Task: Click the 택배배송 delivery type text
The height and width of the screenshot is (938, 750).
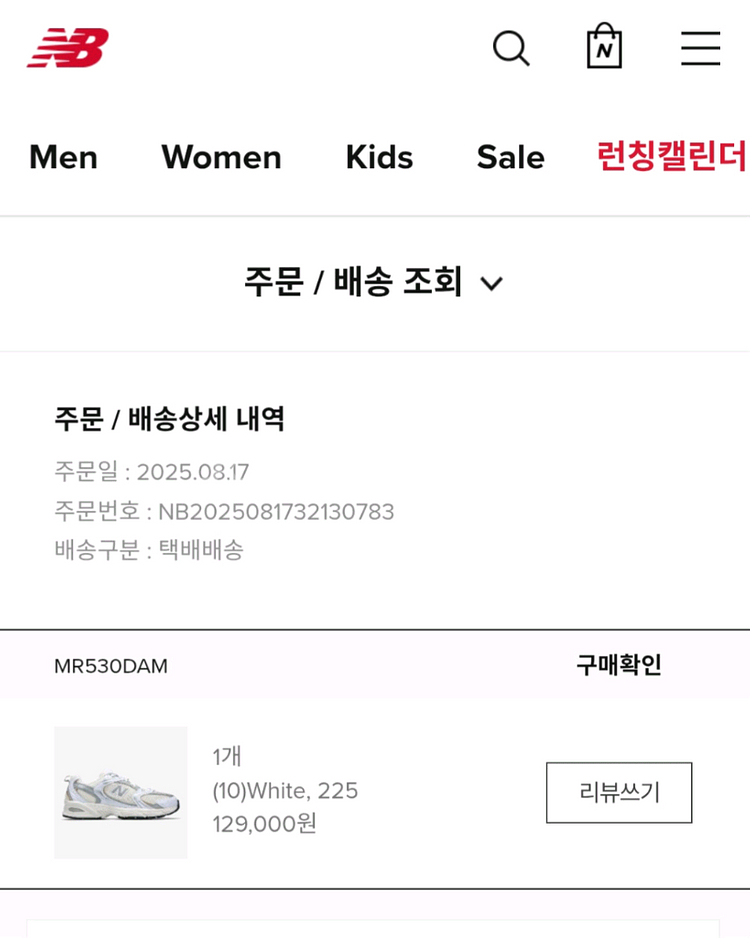Action: click(x=201, y=550)
